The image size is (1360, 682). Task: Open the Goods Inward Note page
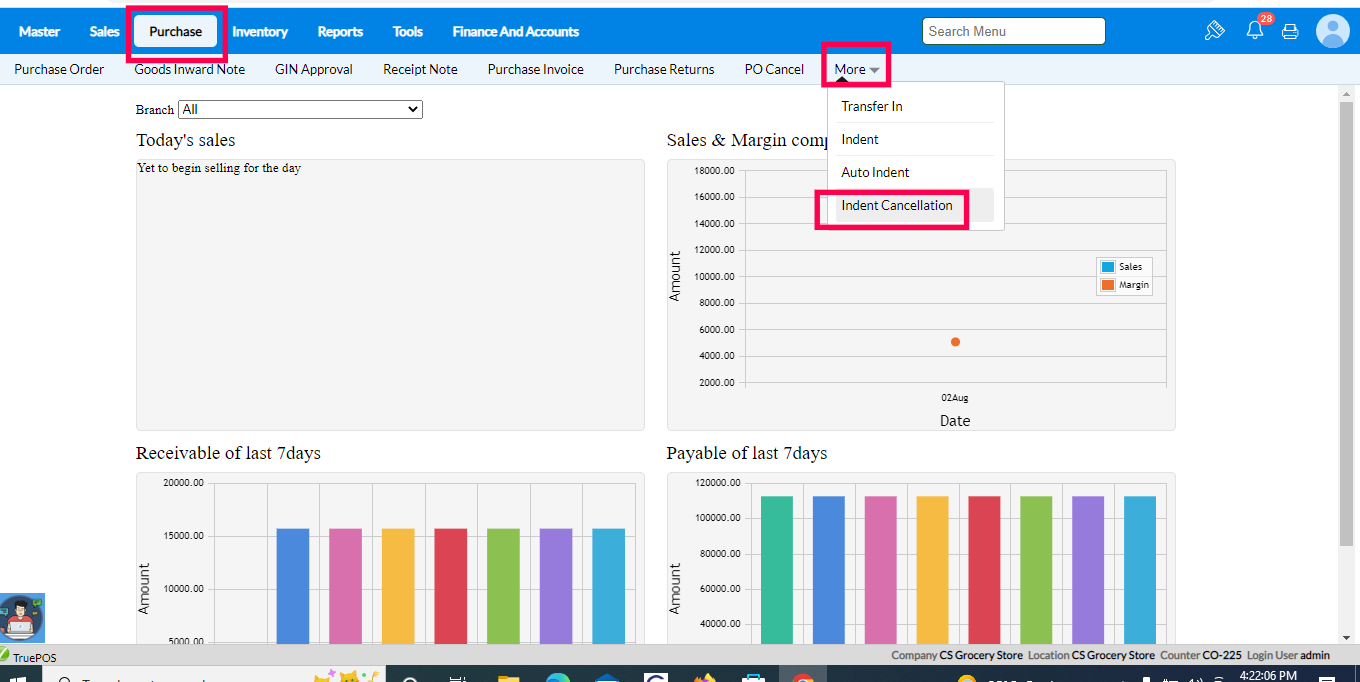pos(189,69)
